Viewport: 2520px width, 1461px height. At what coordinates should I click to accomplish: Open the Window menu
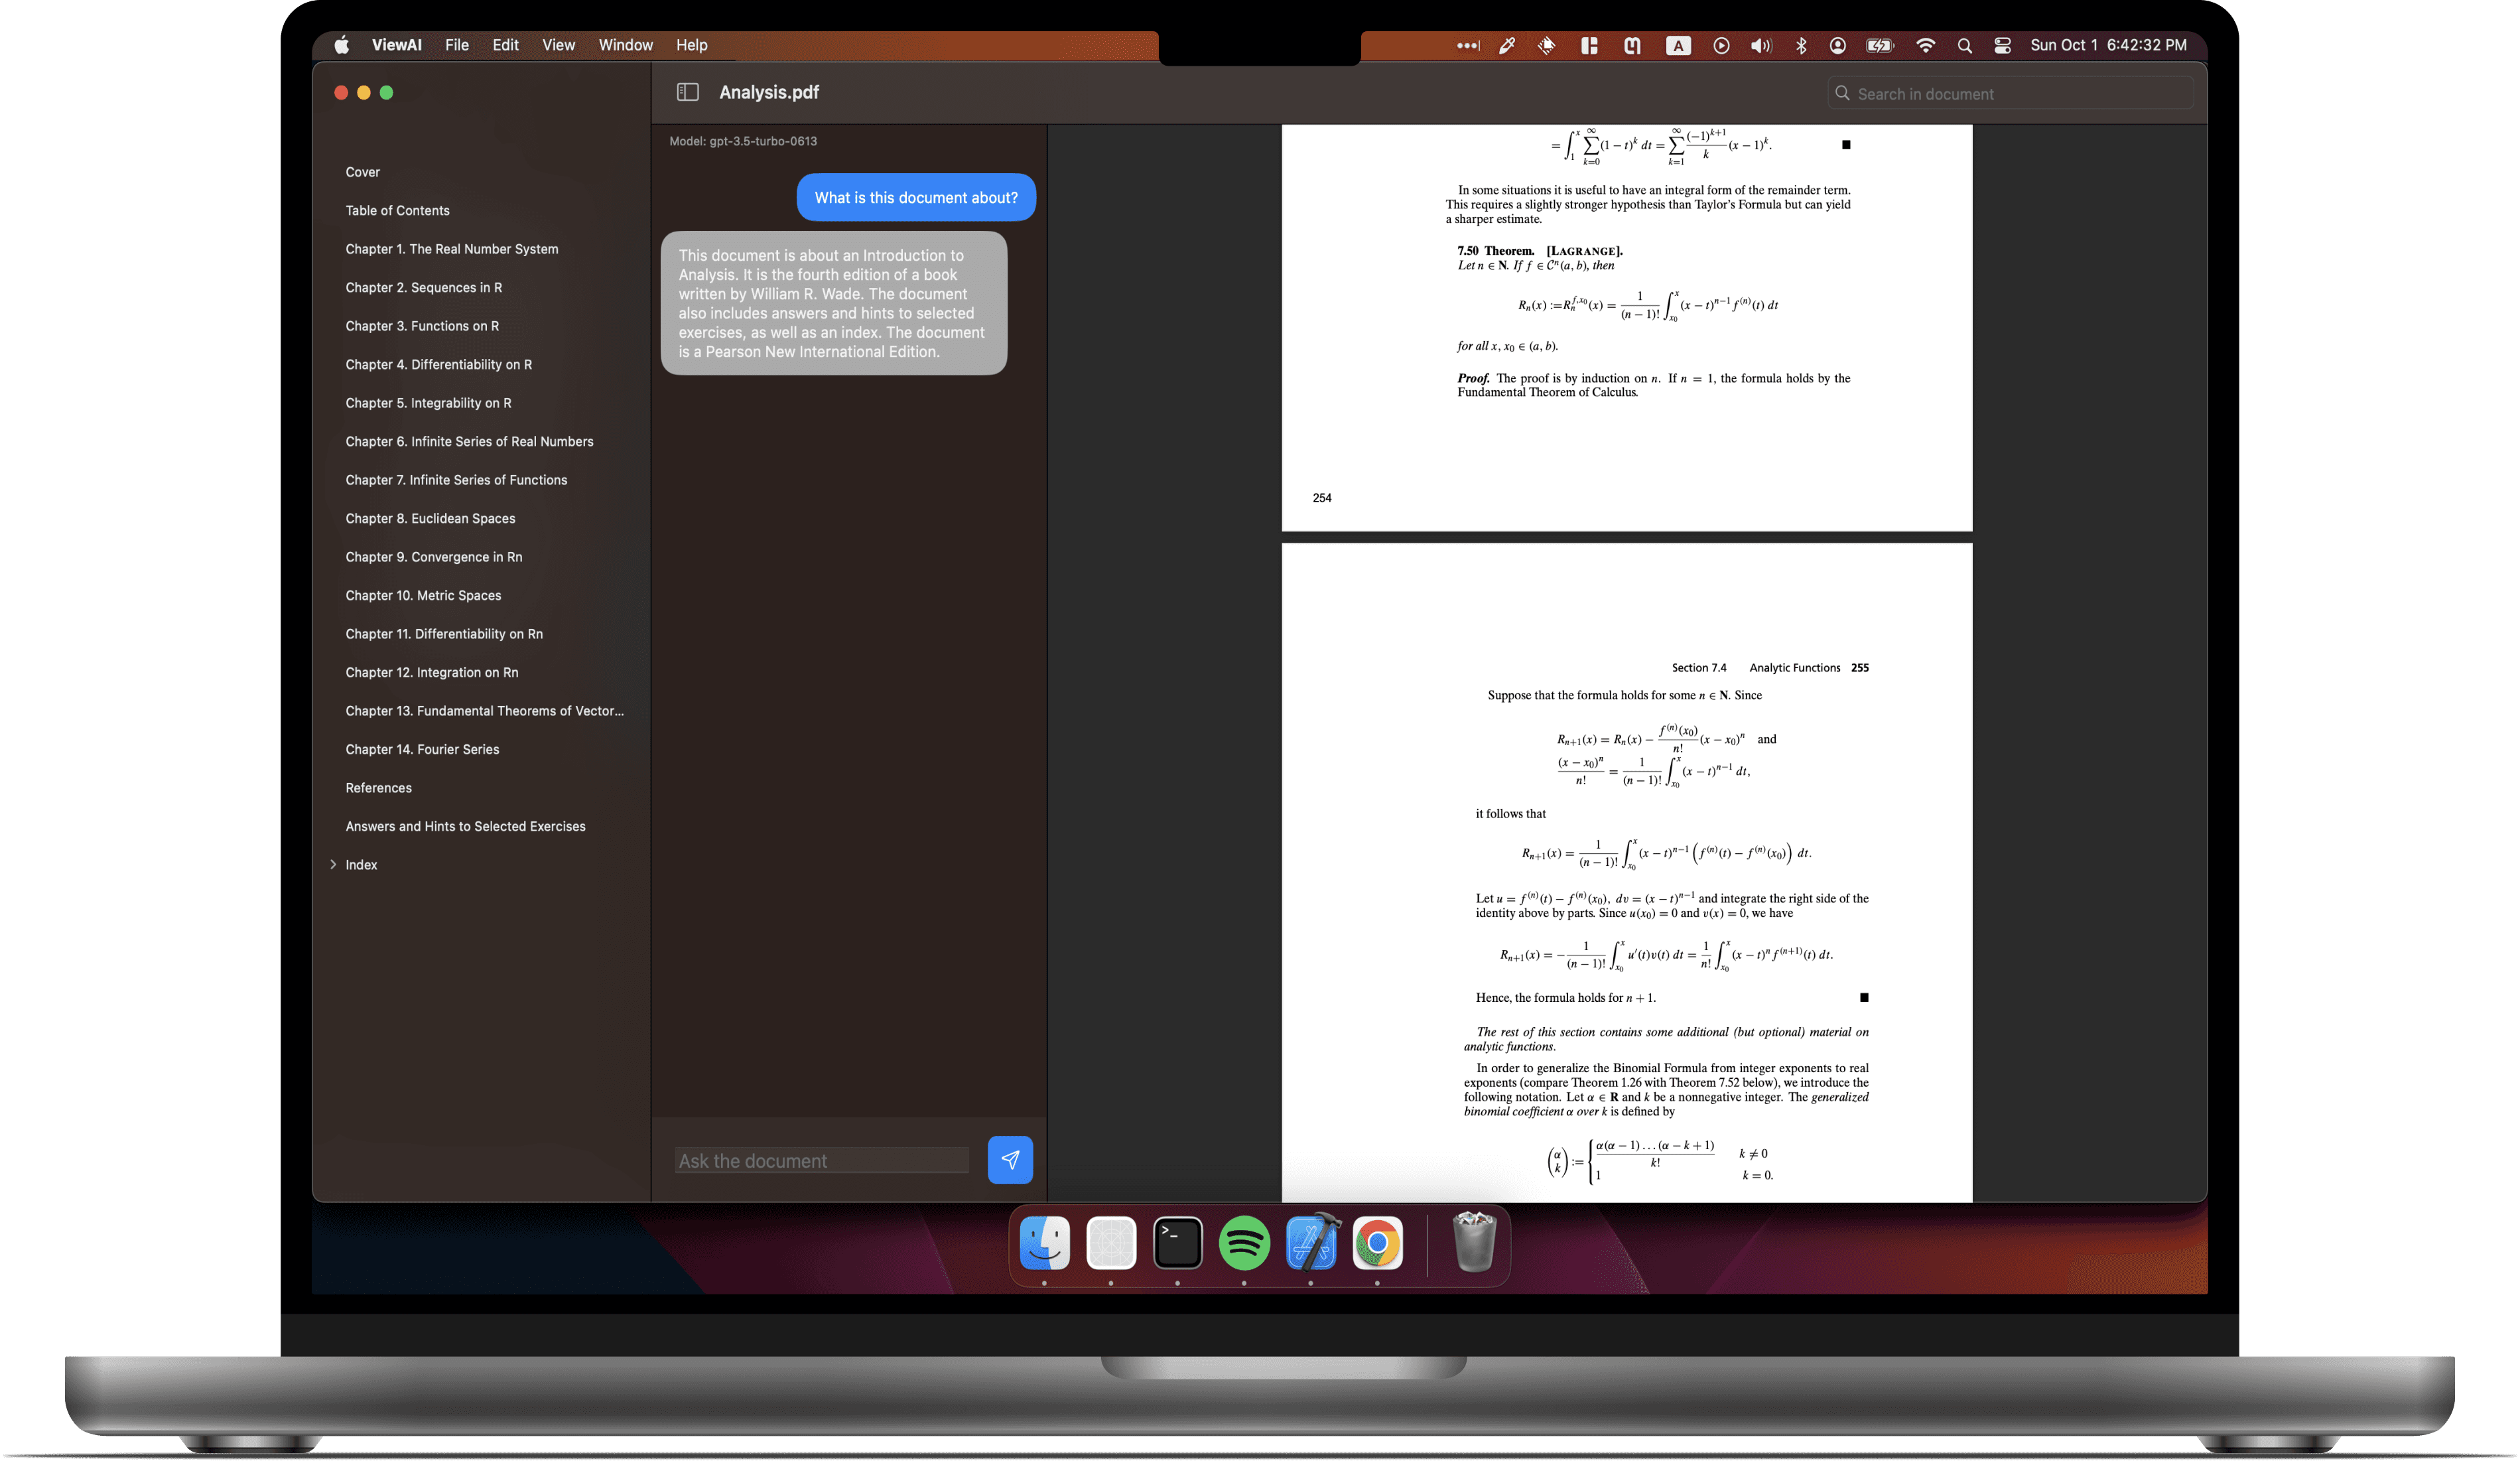(x=625, y=45)
